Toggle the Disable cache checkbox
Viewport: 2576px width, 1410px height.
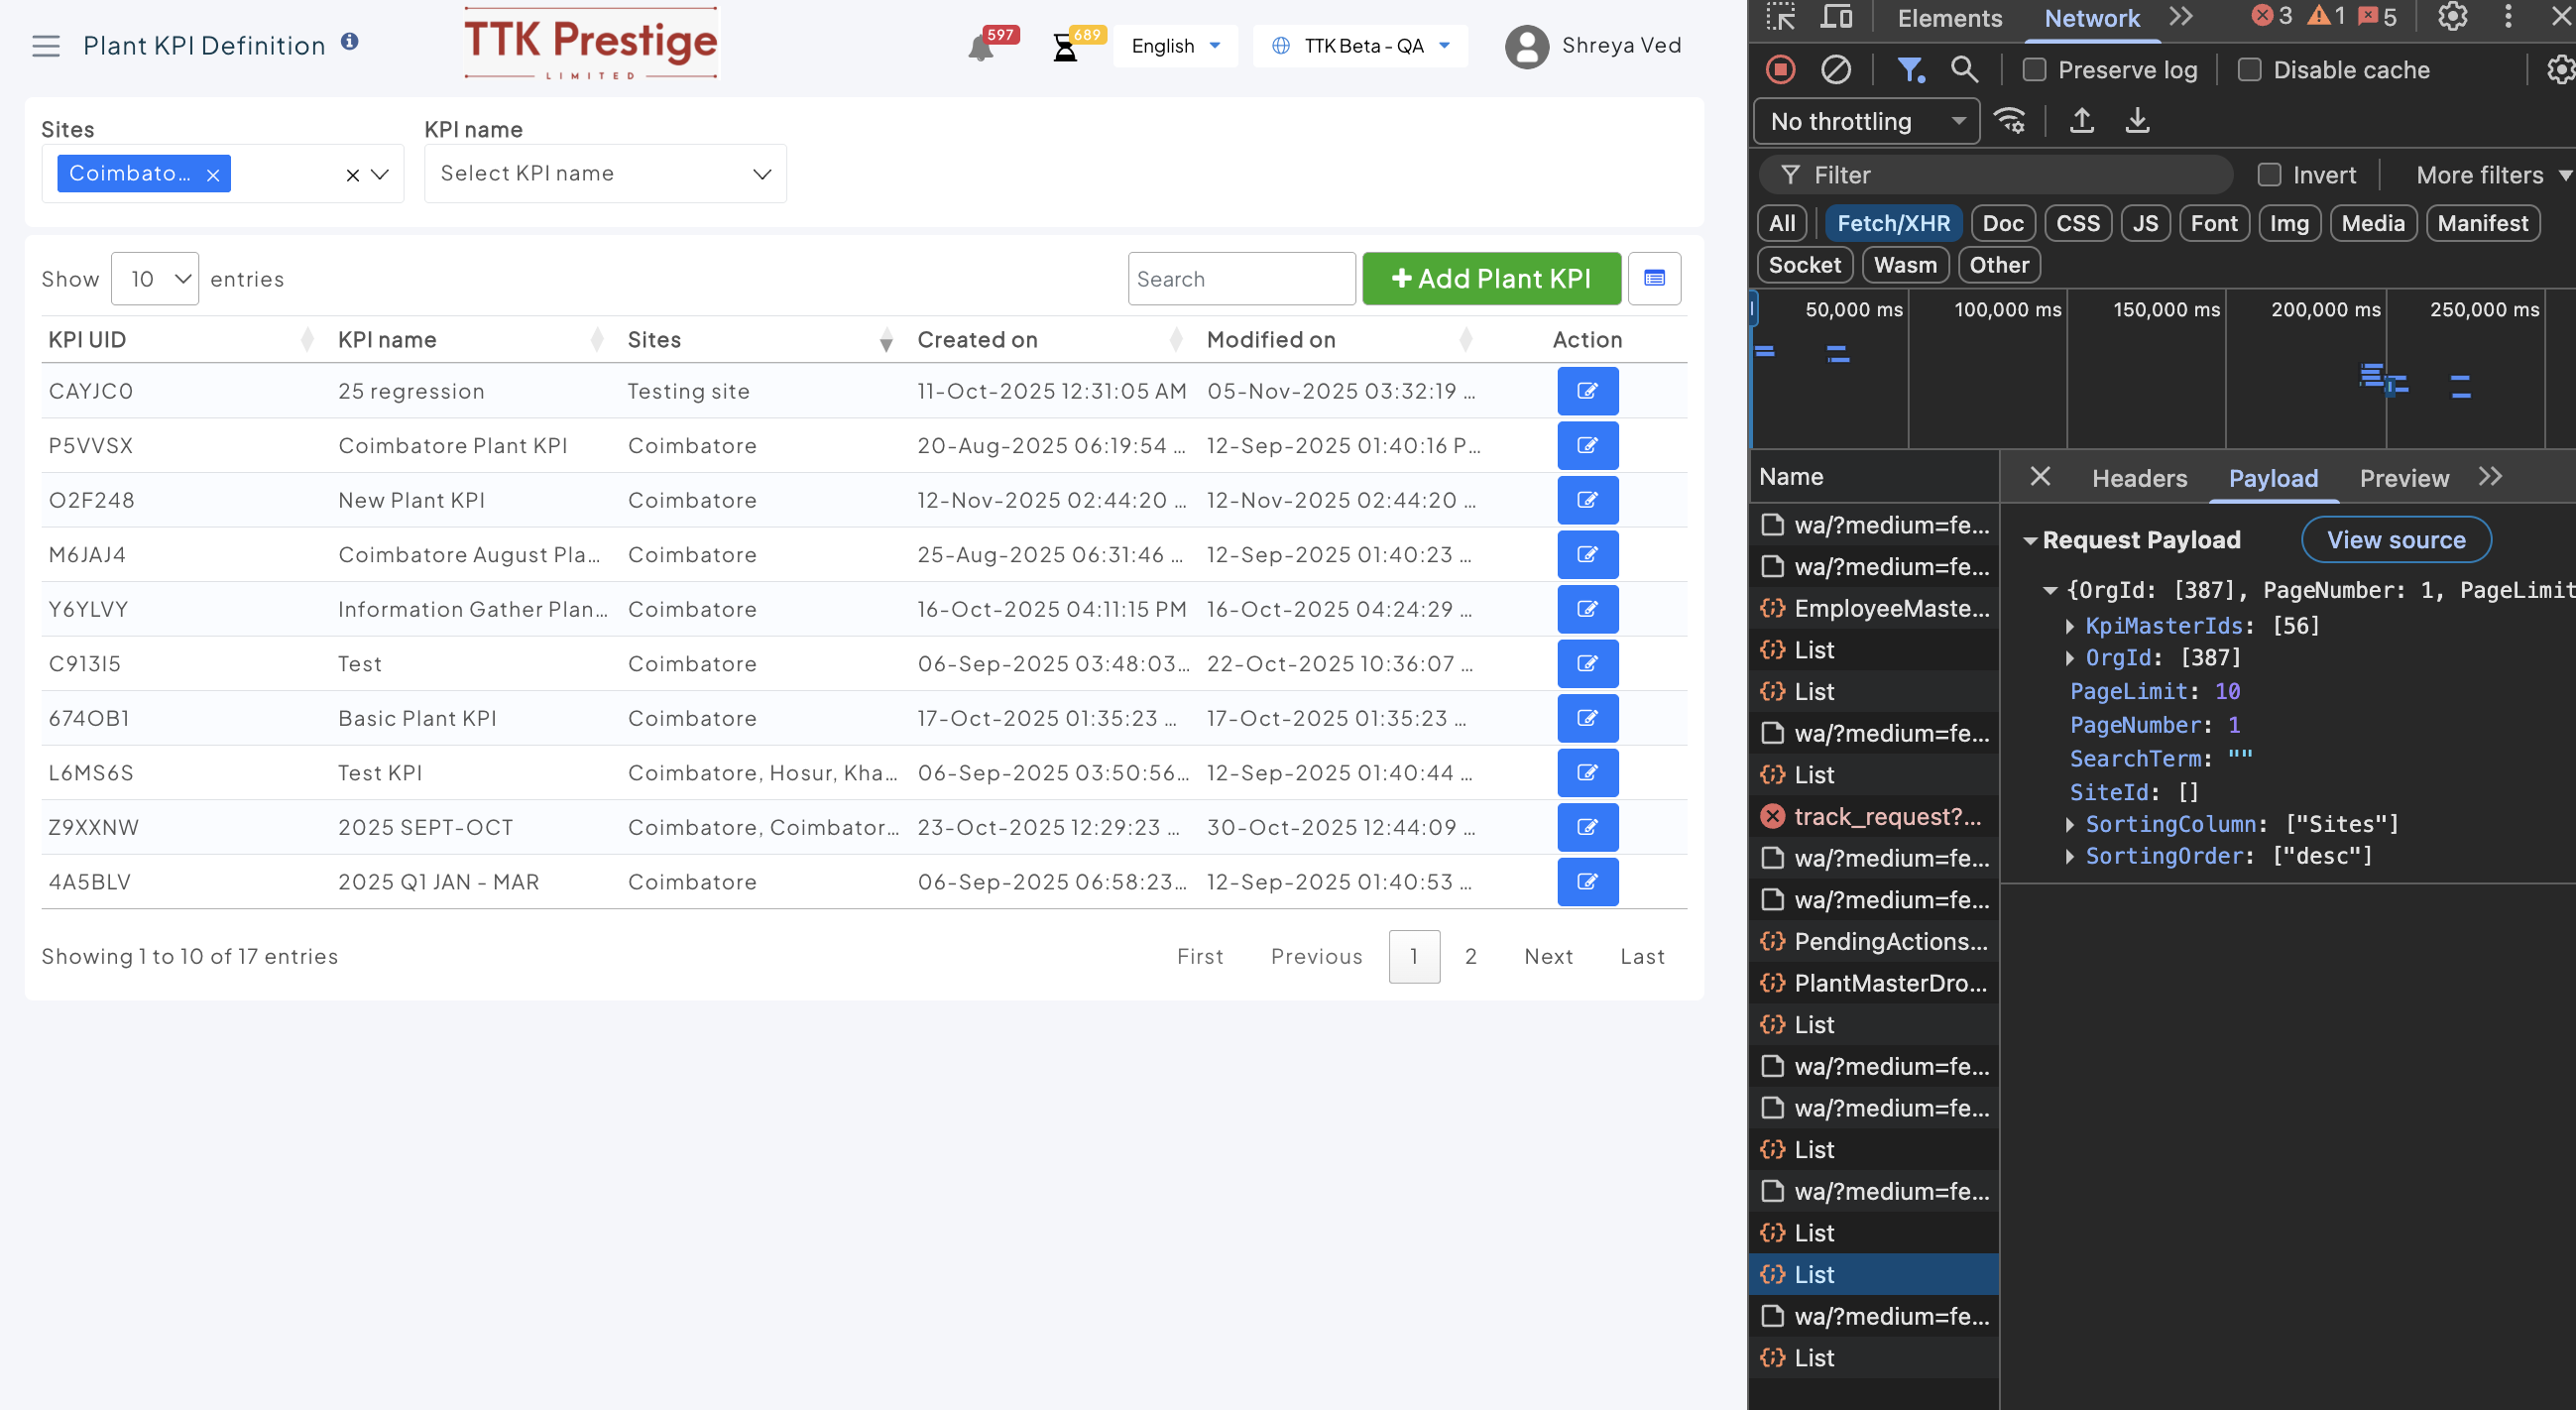coord(2249,70)
